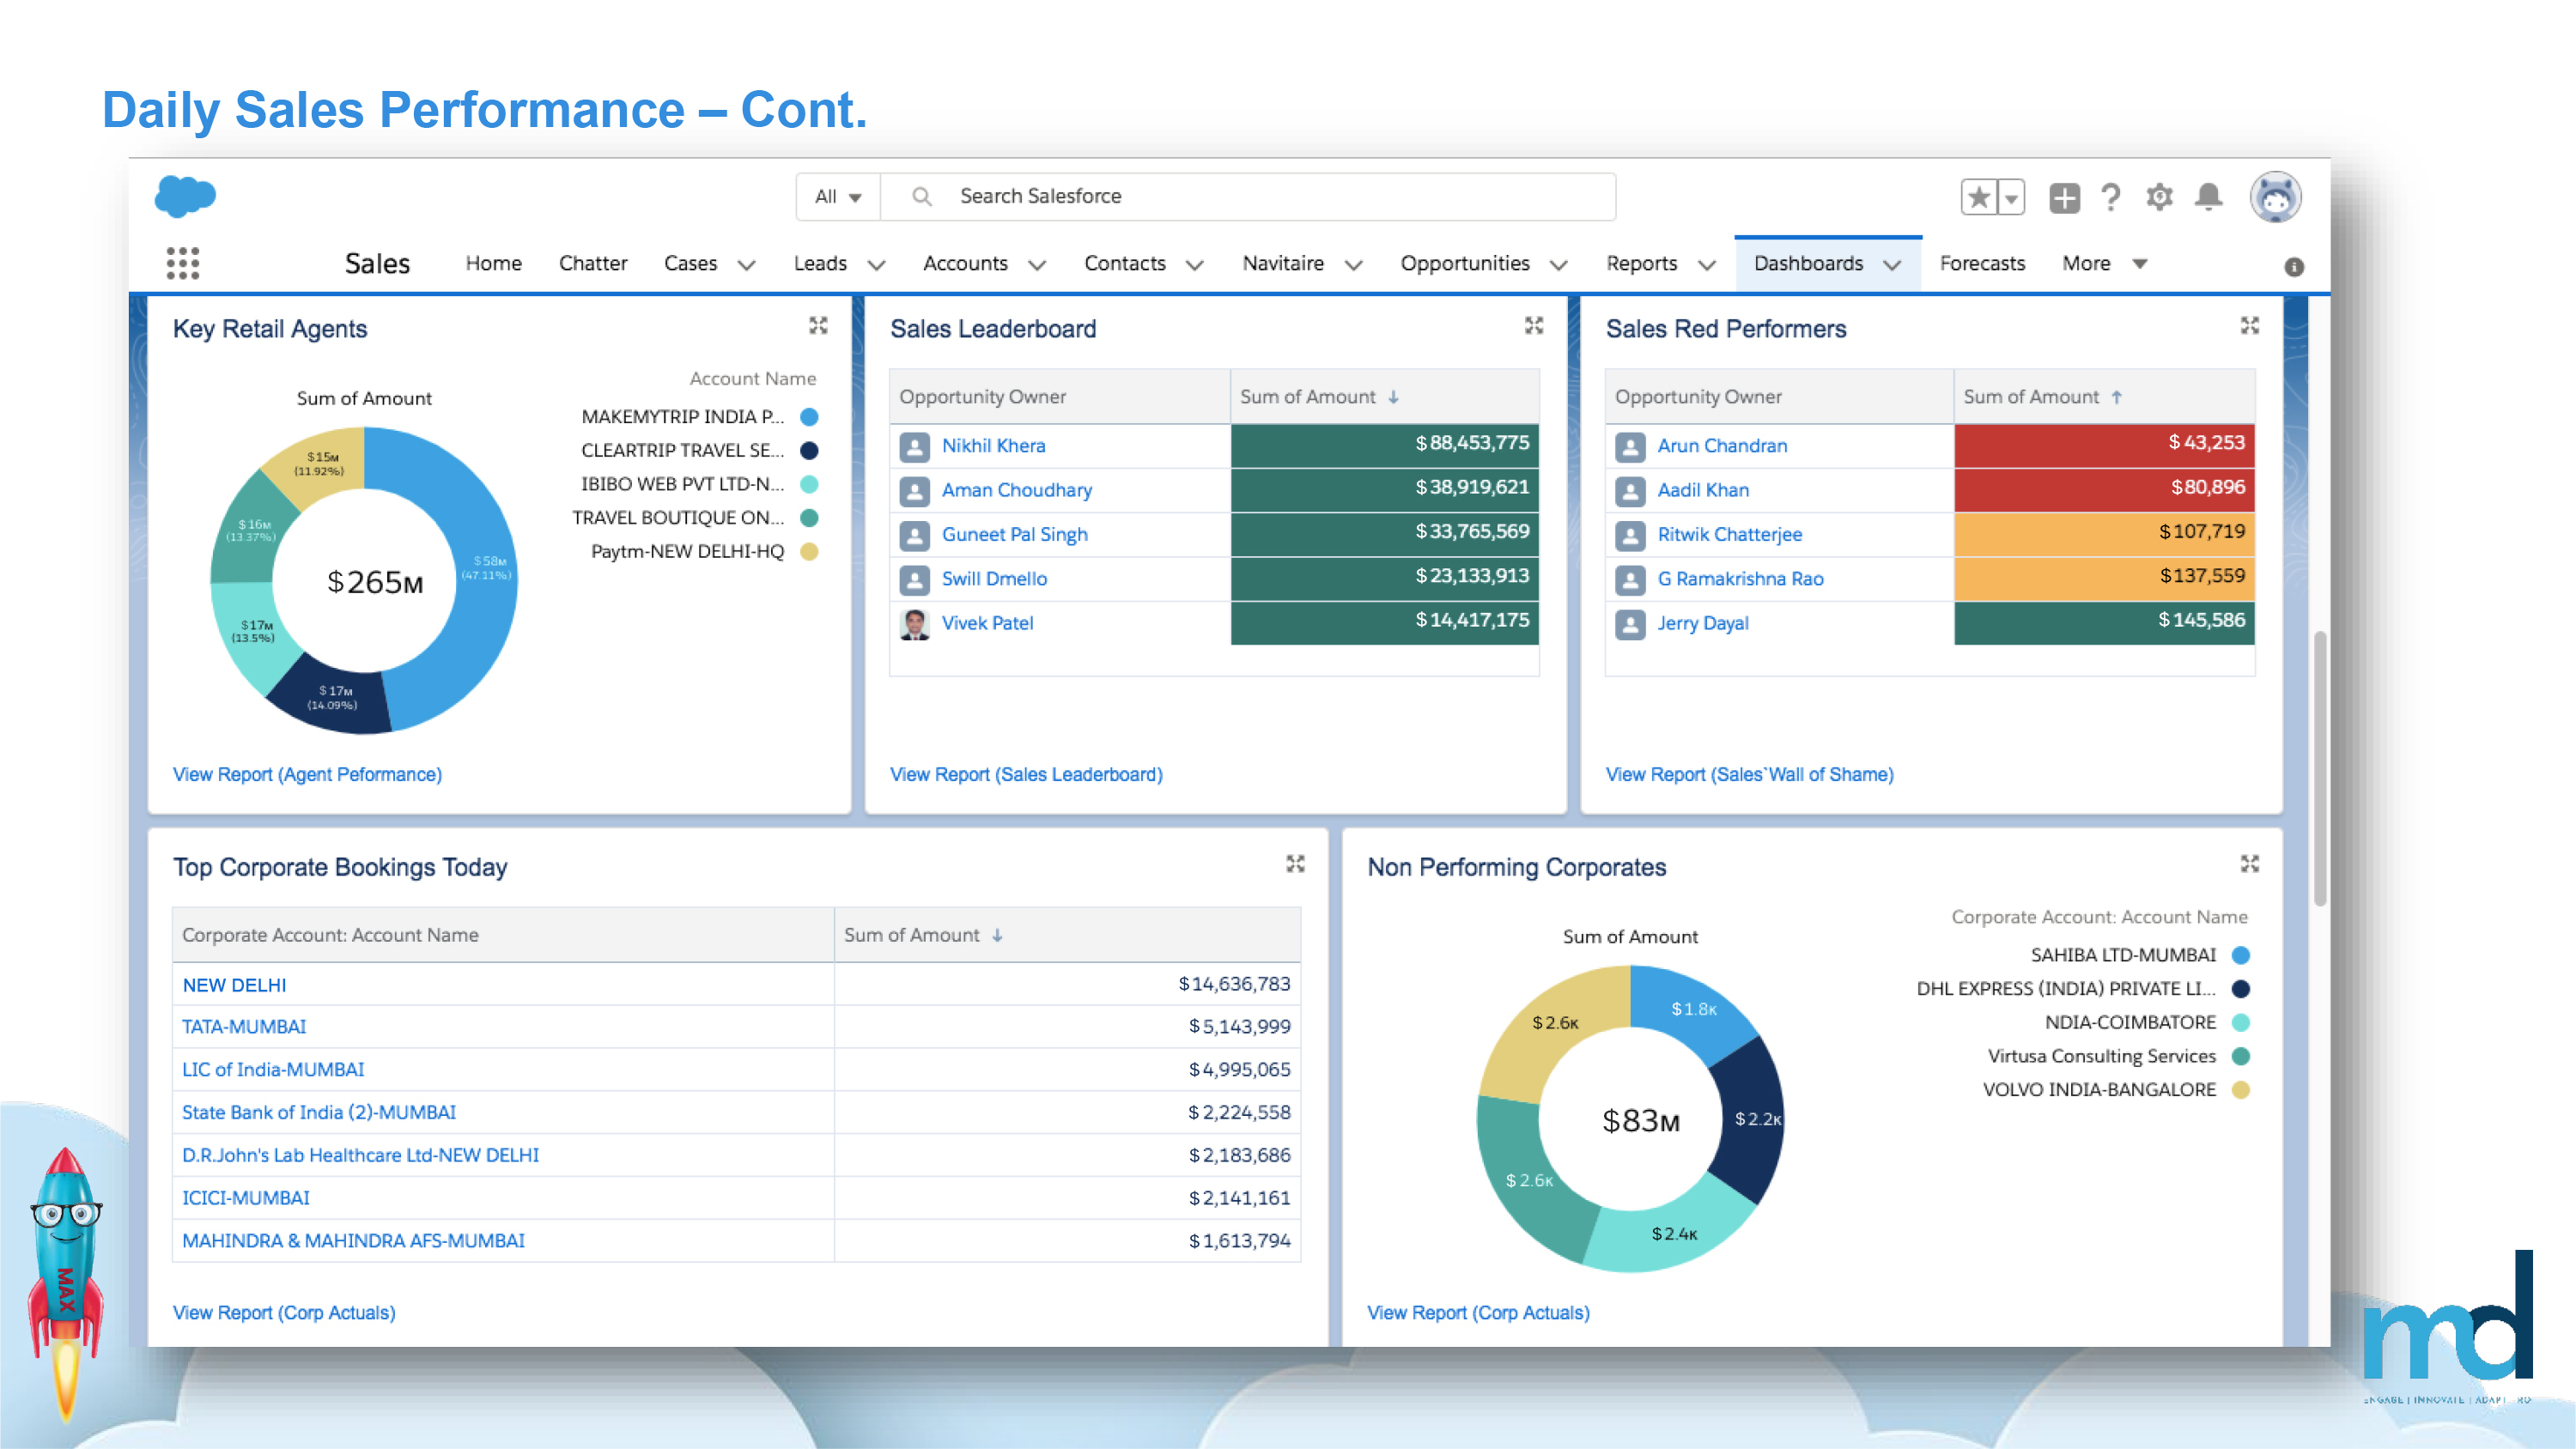
Task: Select the Dashboards tab
Action: 1808,264
